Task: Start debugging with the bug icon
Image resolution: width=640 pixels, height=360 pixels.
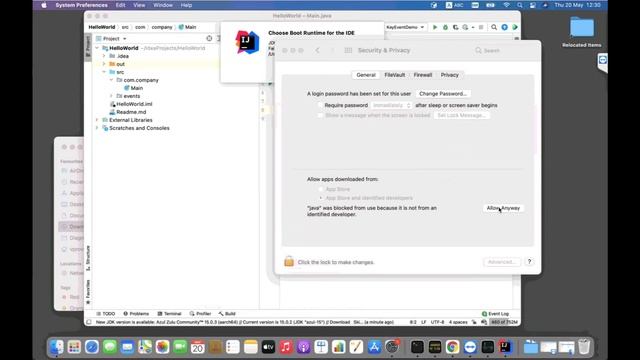Action: tap(445, 27)
